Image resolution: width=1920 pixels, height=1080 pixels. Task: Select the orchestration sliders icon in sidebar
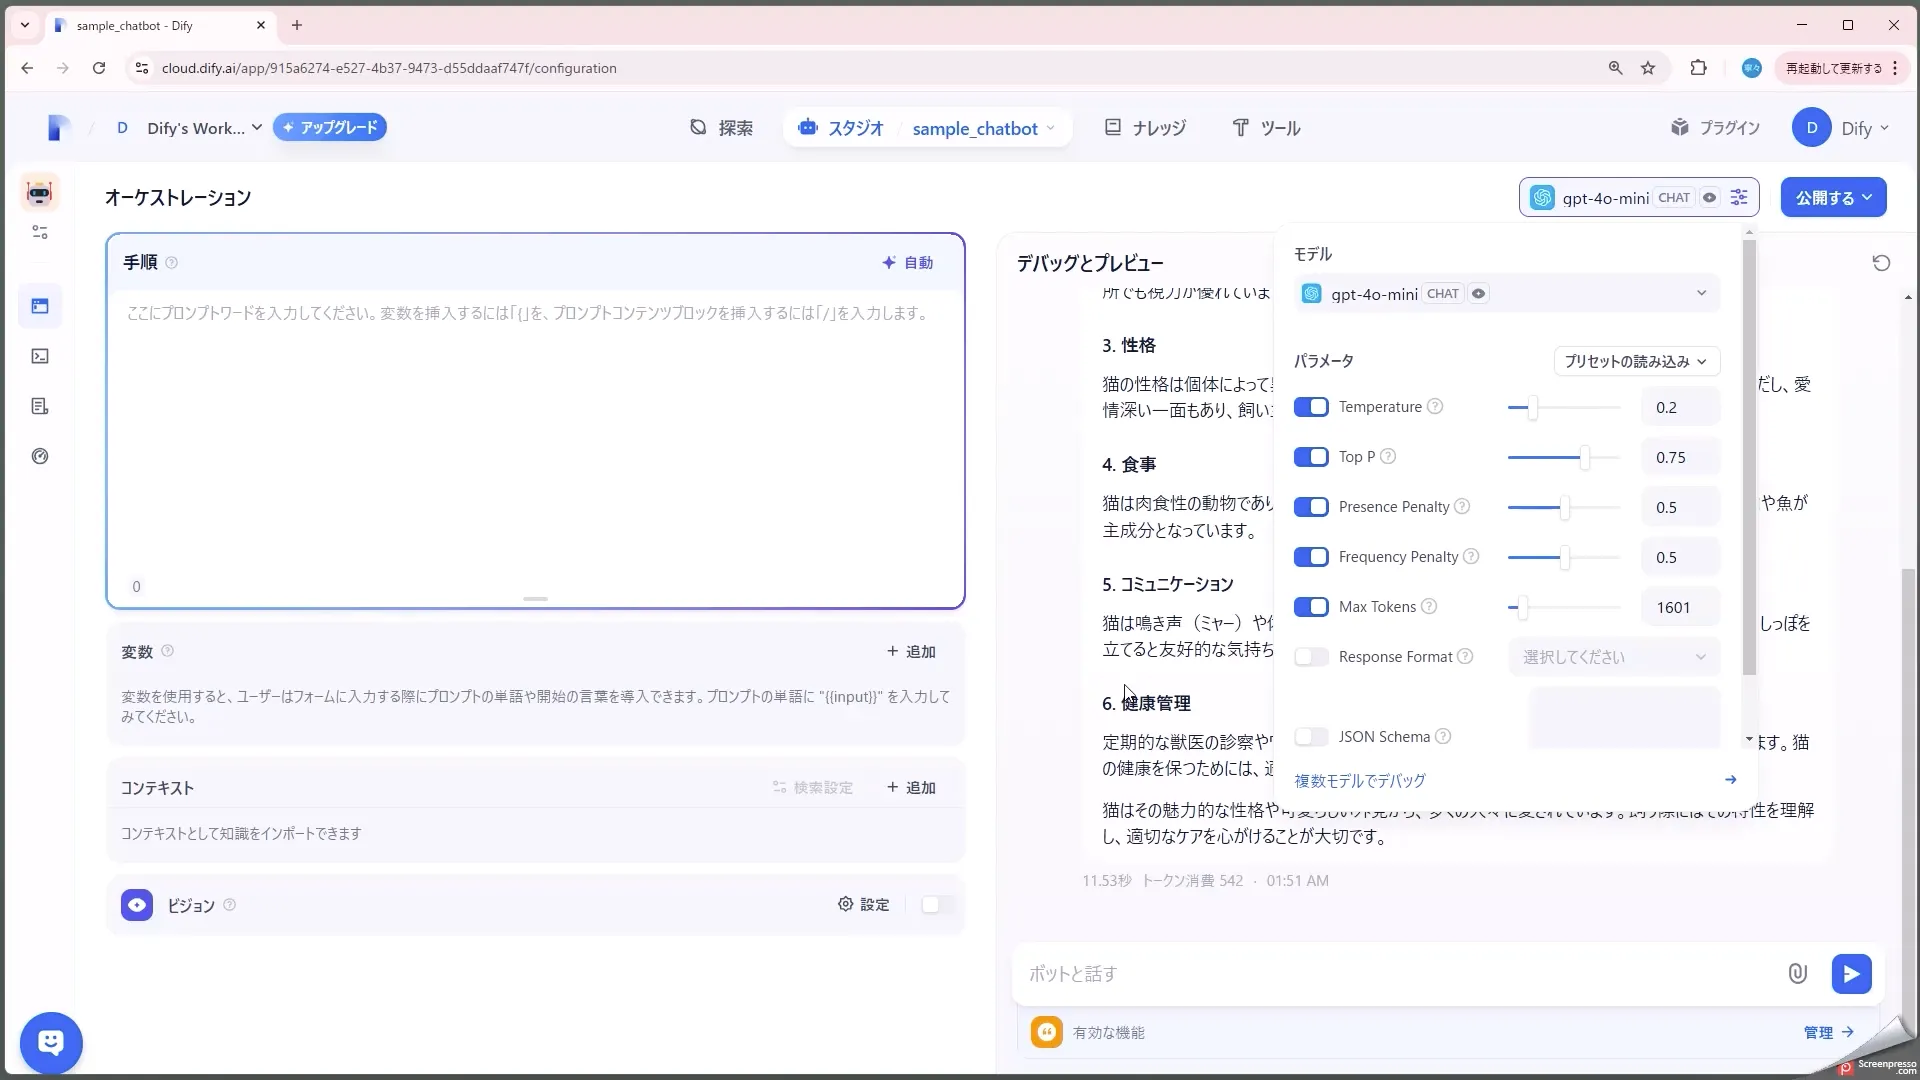click(40, 232)
